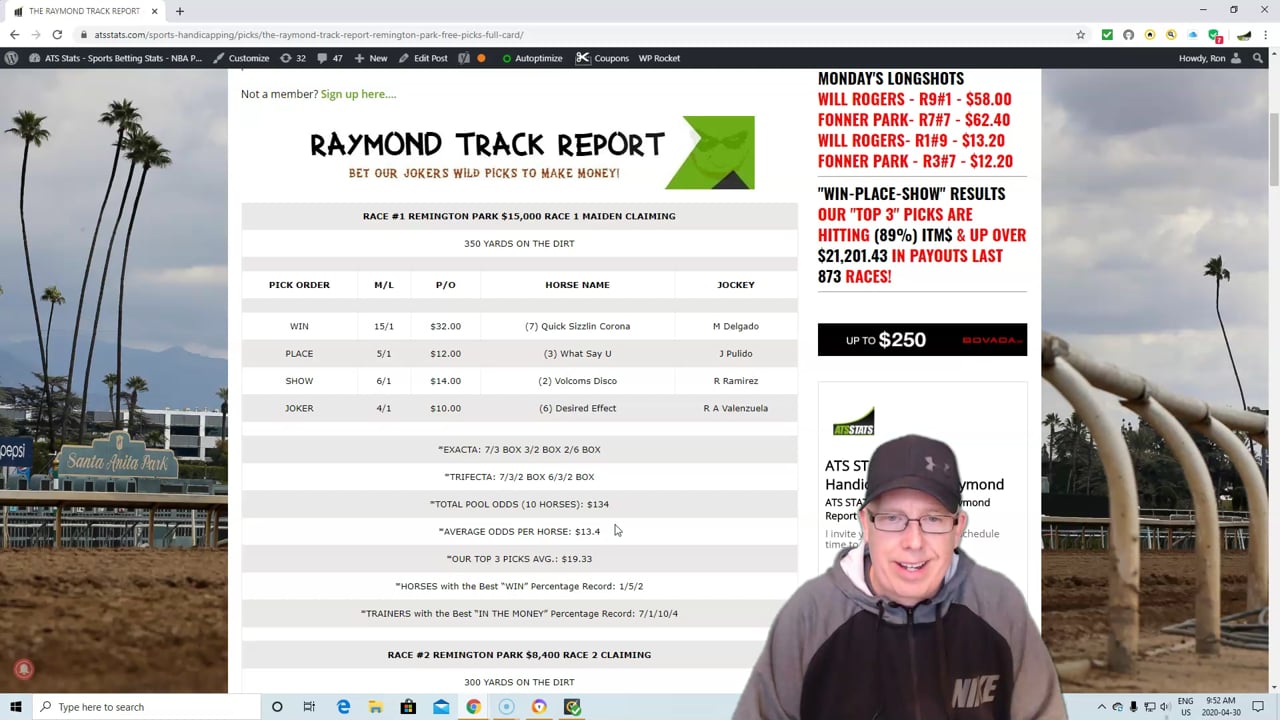Select the 'Total Pool Odds (10 horses): $134' line
The image size is (1280, 720).
(519, 504)
